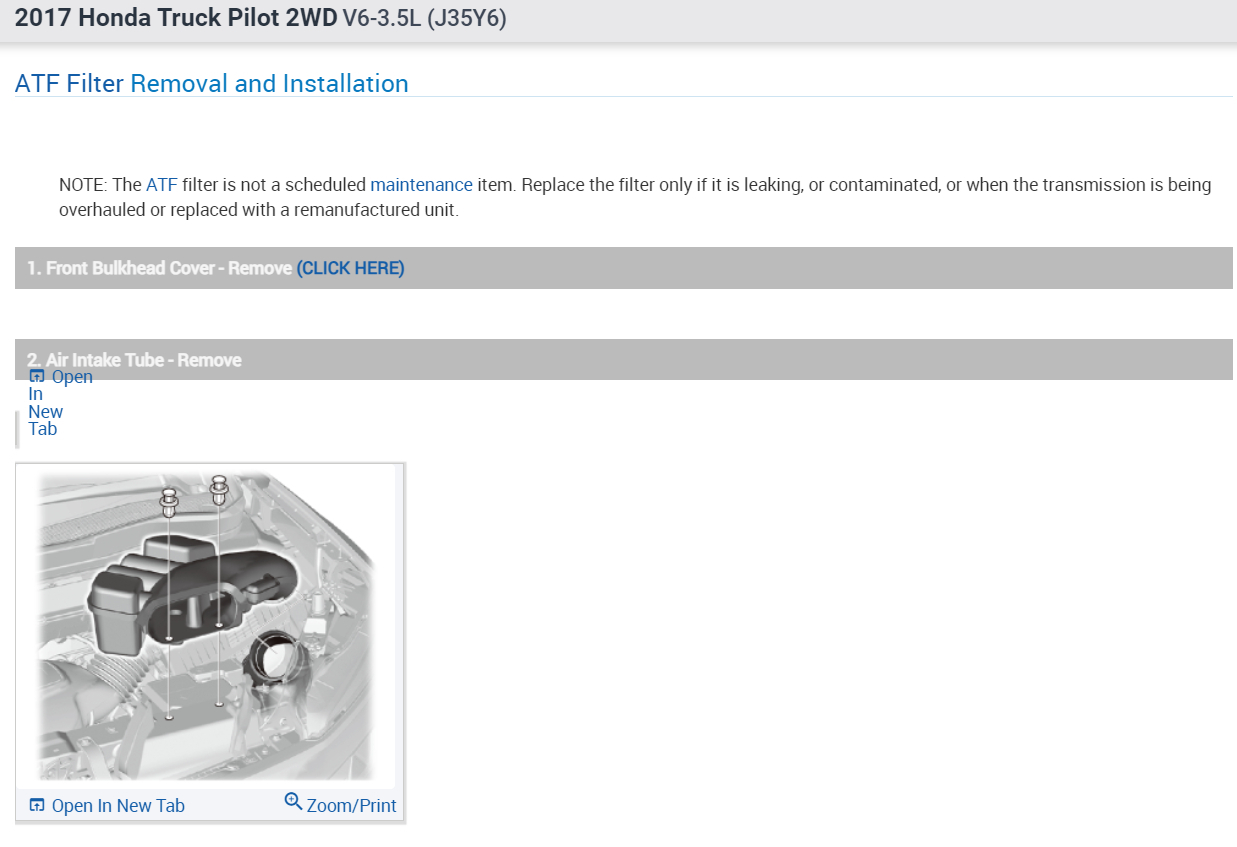The image size is (1237, 847).
Task: Click the right clip fastener in the diagram
Action: click(x=219, y=490)
